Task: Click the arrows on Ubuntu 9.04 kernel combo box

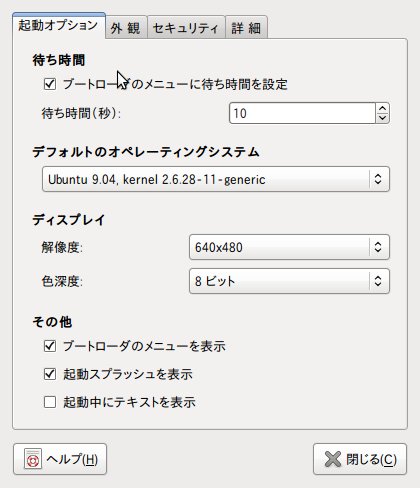Action: click(x=378, y=179)
